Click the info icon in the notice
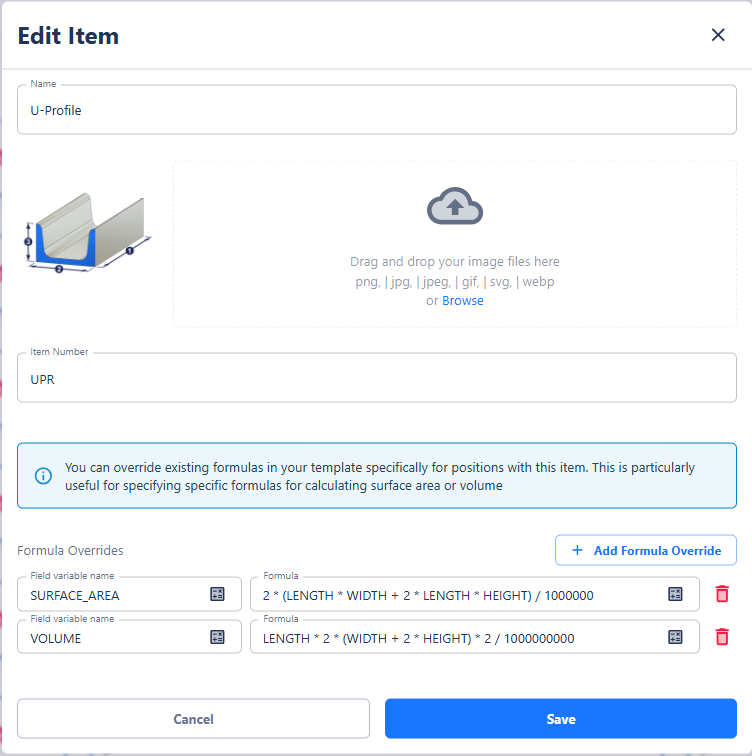The image size is (752, 756). pyautogui.click(x=43, y=476)
